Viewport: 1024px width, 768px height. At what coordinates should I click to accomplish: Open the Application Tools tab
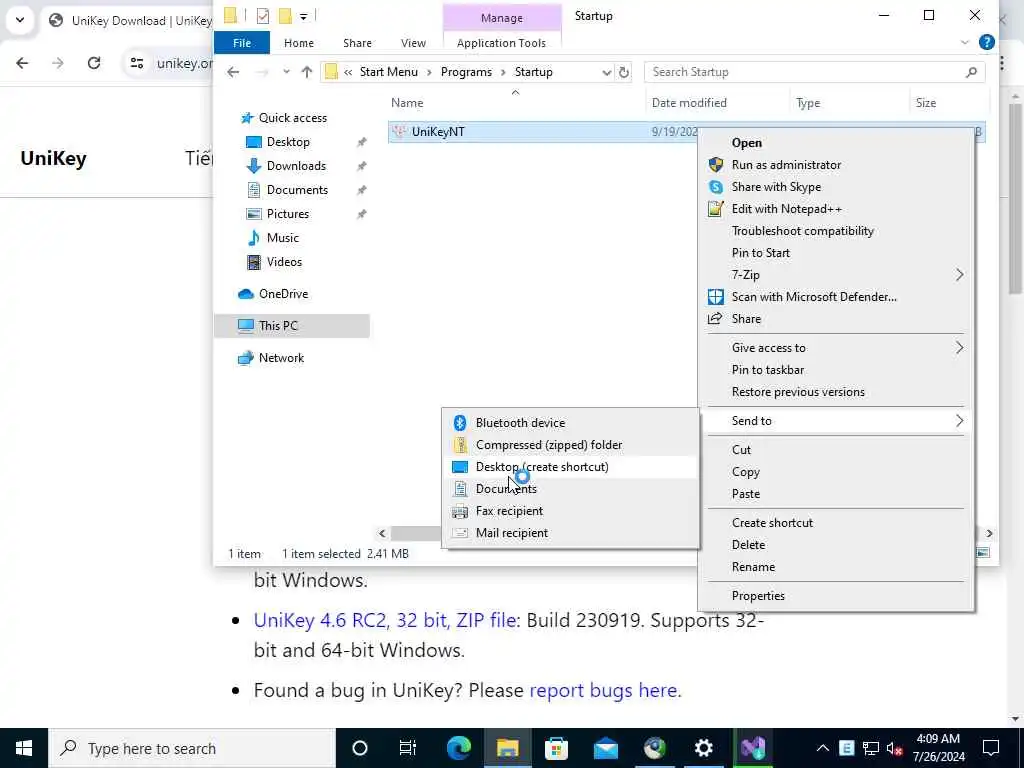501,43
